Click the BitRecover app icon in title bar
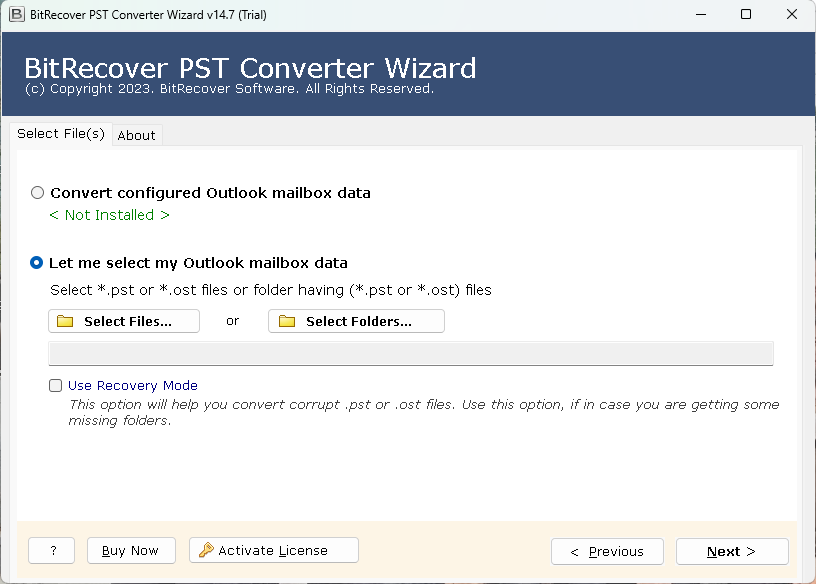This screenshot has width=816, height=584. tap(17, 14)
